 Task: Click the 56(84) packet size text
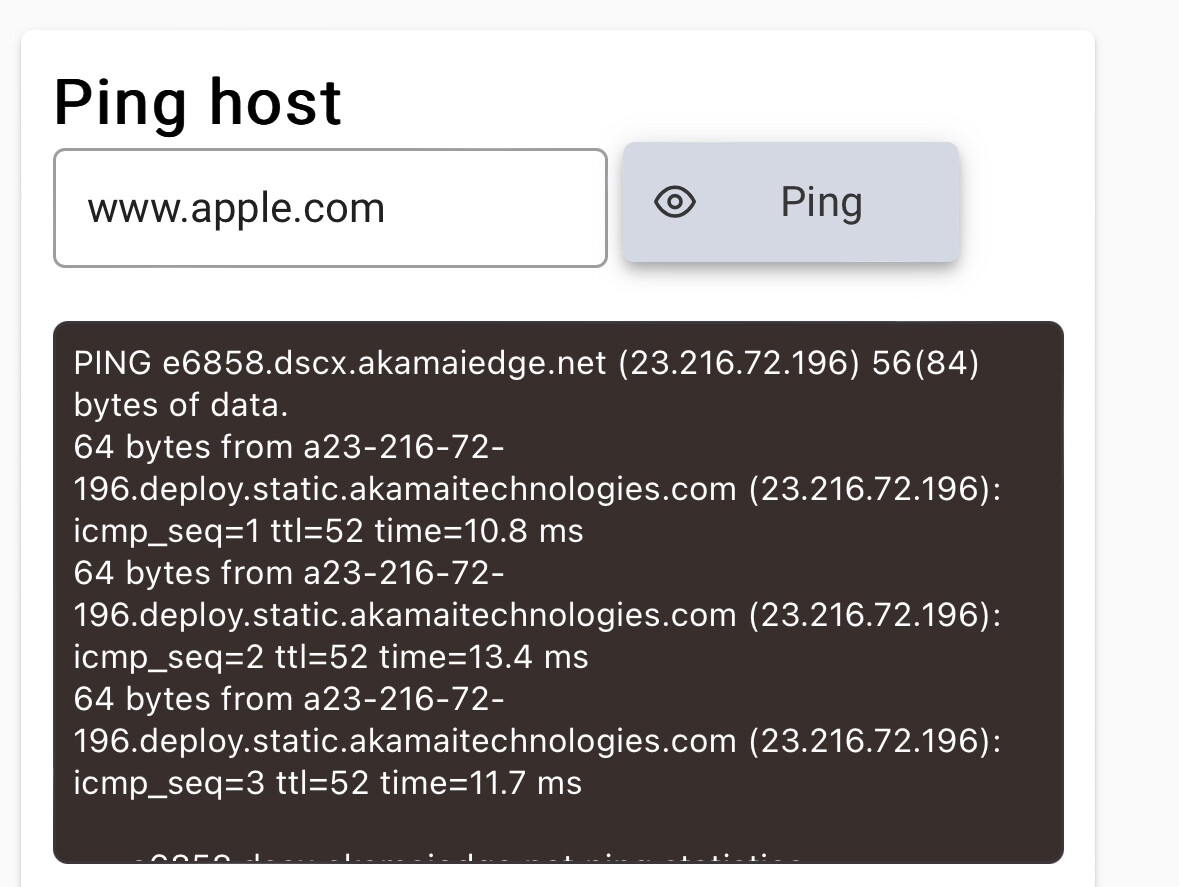coord(926,363)
